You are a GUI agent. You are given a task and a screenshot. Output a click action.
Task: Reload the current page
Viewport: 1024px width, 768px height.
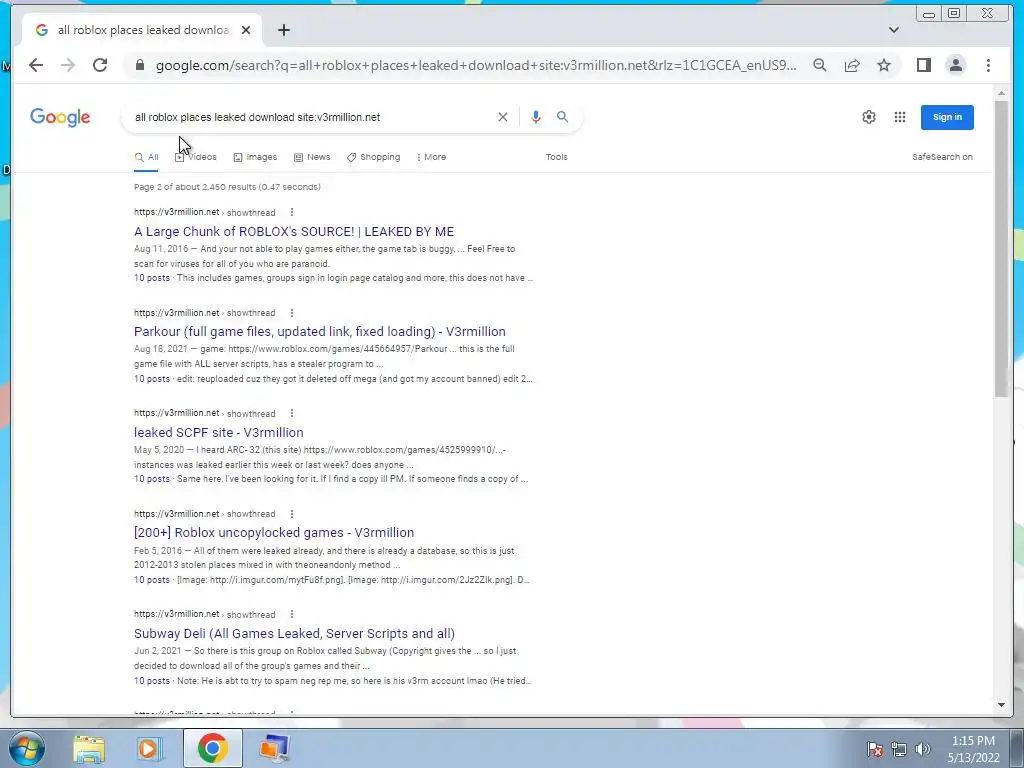(100, 65)
